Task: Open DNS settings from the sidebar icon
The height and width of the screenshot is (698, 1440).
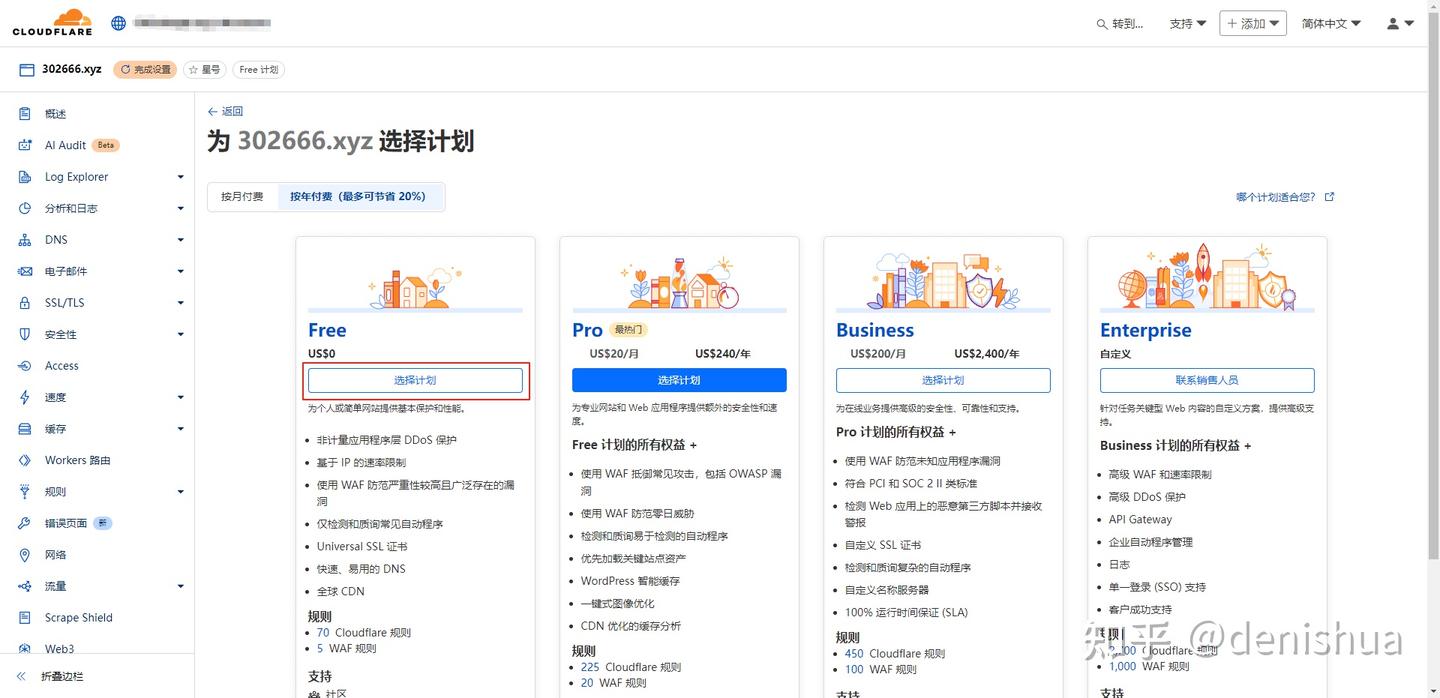Action: [x=25, y=239]
